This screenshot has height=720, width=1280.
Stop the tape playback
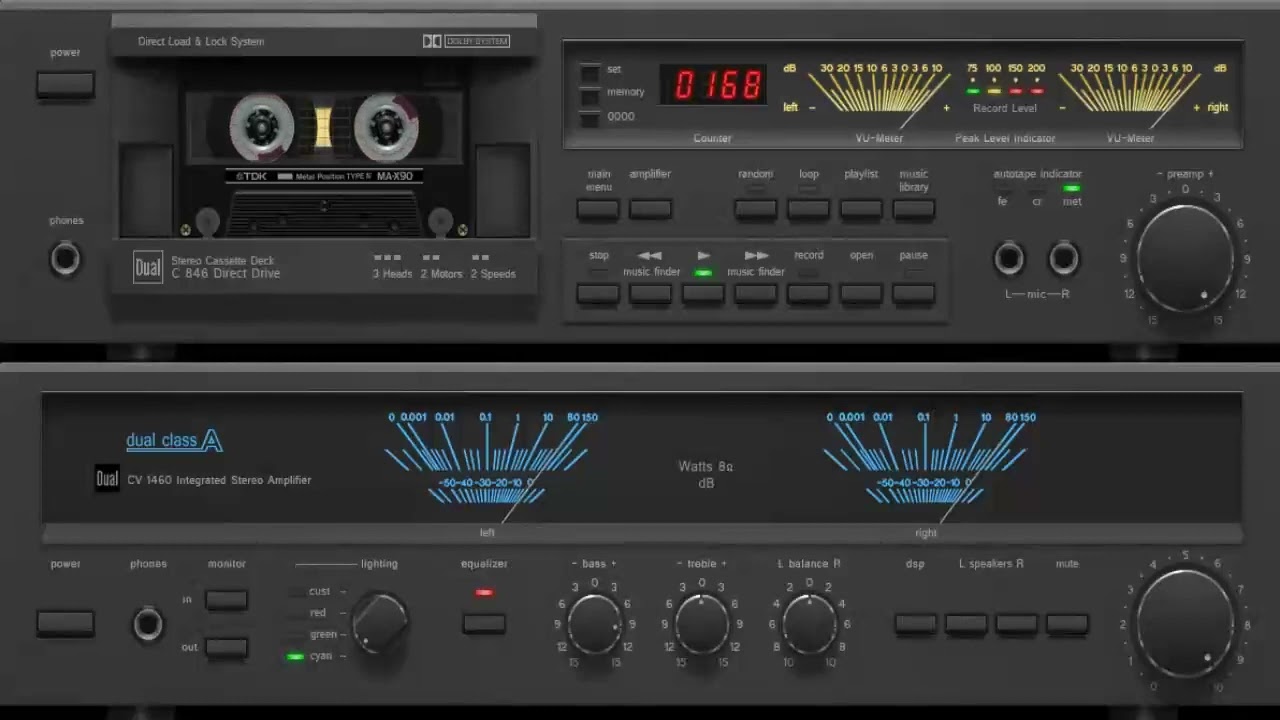(598, 294)
